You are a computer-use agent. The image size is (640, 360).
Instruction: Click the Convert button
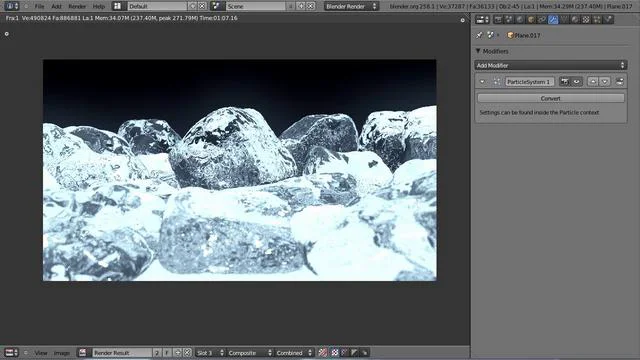tap(551, 98)
